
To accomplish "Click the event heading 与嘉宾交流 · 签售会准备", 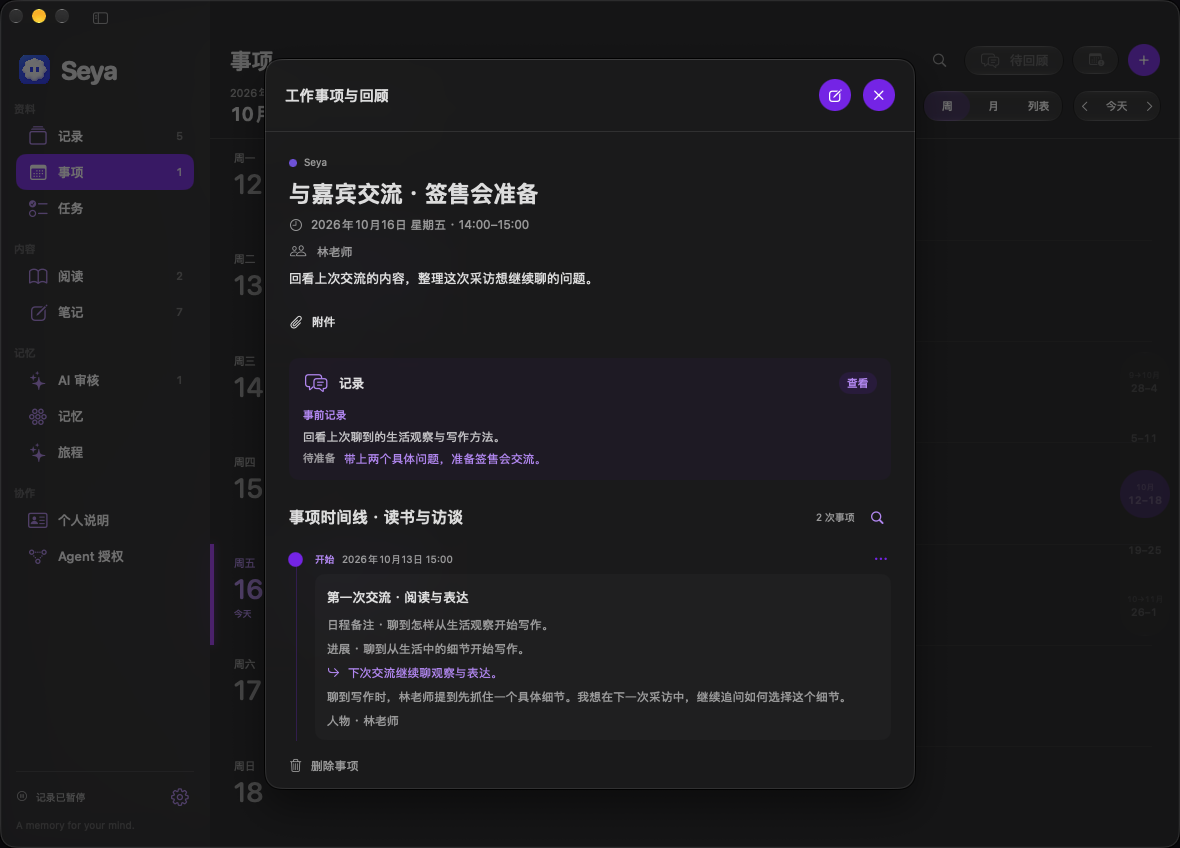I will [413, 194].
